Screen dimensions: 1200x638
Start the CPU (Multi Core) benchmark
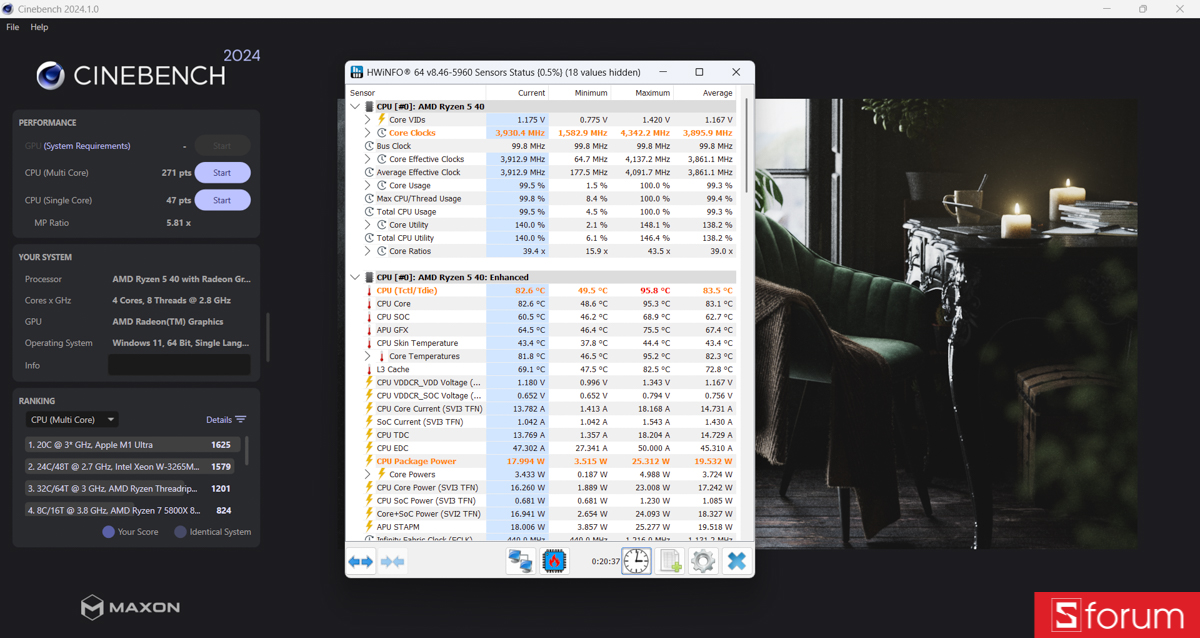click(222, 173)
